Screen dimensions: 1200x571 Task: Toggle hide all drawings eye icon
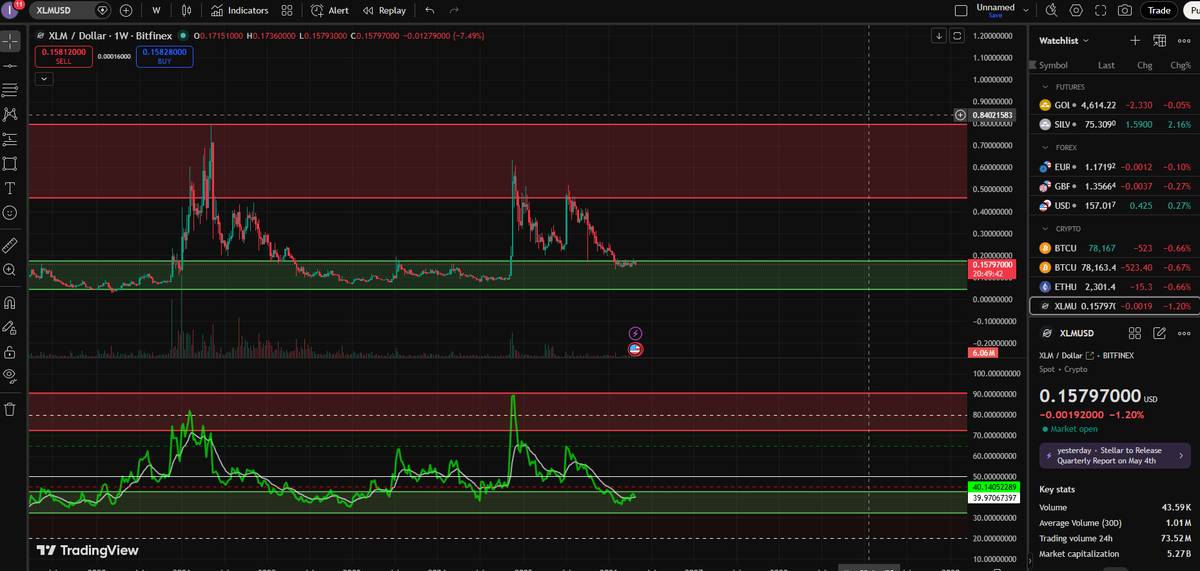pos(10,376)
